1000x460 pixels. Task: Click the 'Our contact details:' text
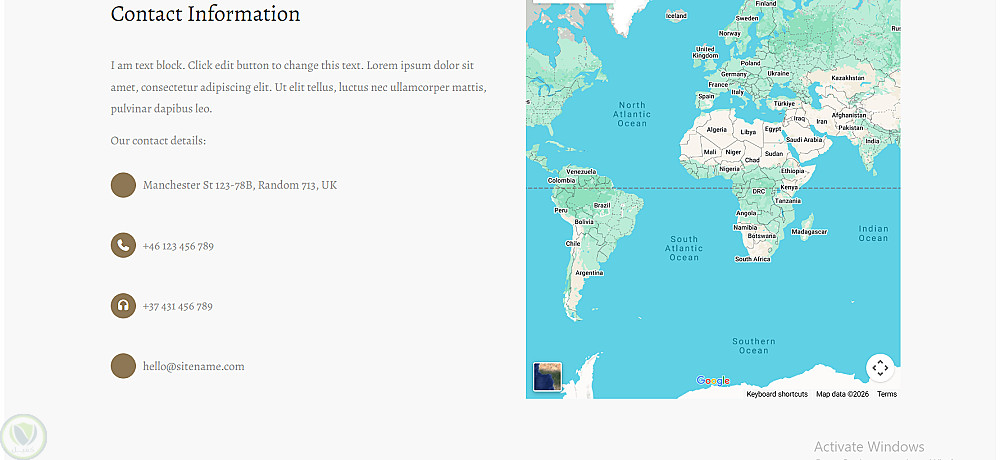tap(158, 140)
